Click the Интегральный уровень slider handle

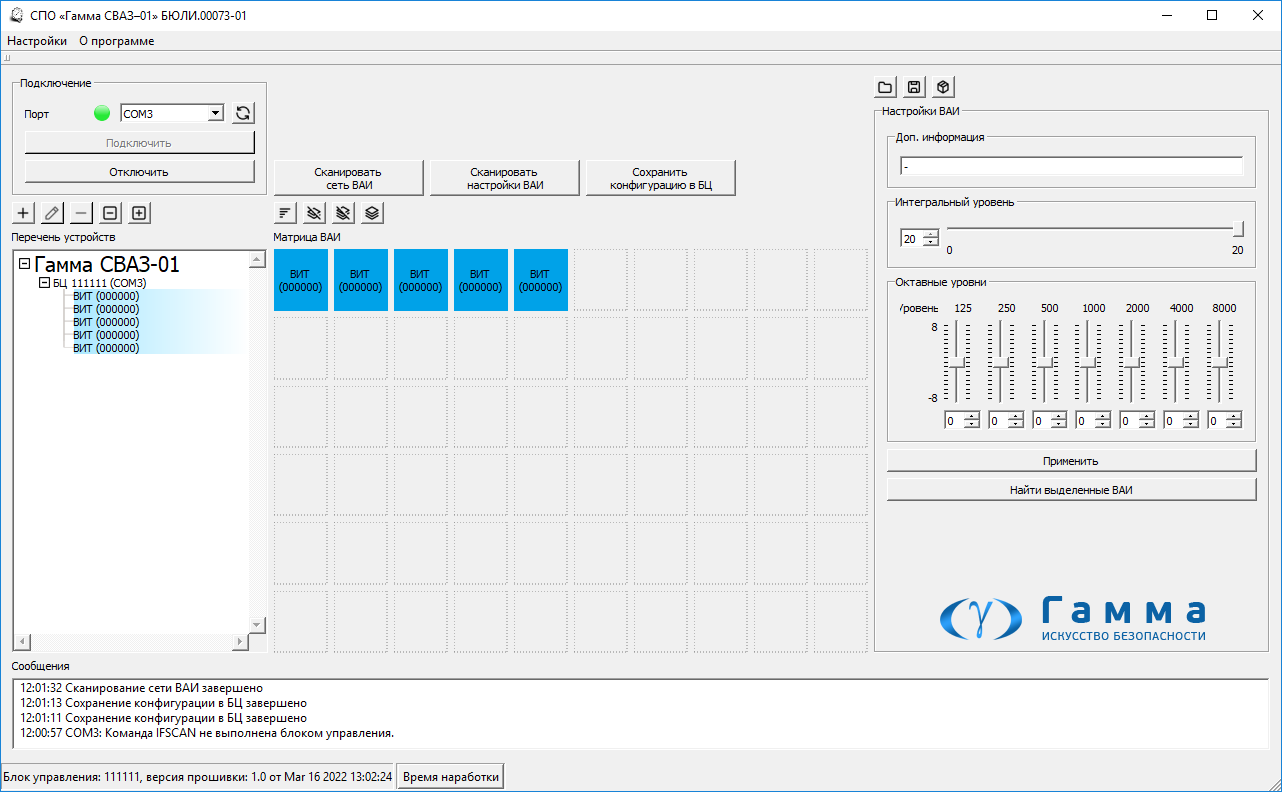1238,229
